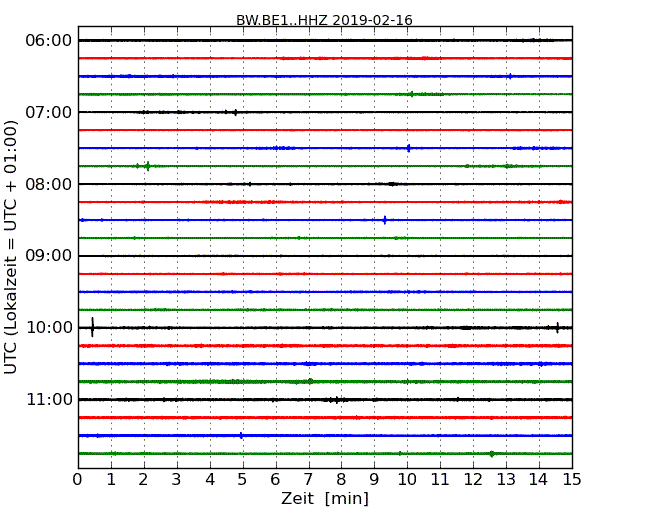Click the x-axis tick label 4

210,479
